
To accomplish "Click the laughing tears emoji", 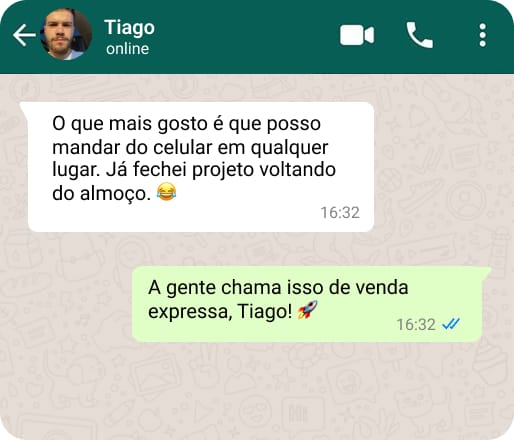I will [x=167, y=191].
